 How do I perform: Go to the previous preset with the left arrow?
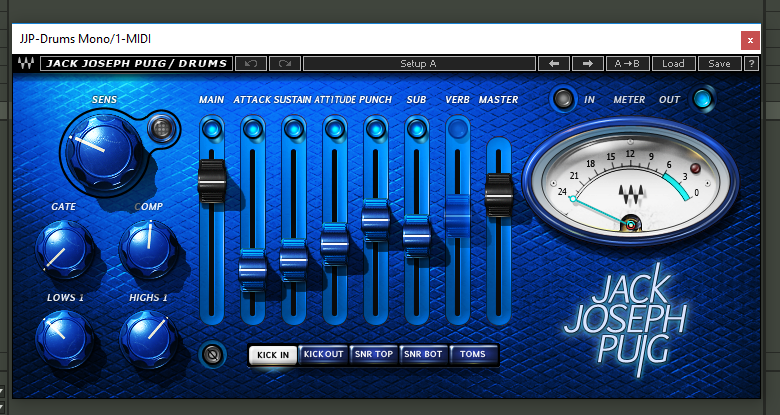tap(554, 64)
